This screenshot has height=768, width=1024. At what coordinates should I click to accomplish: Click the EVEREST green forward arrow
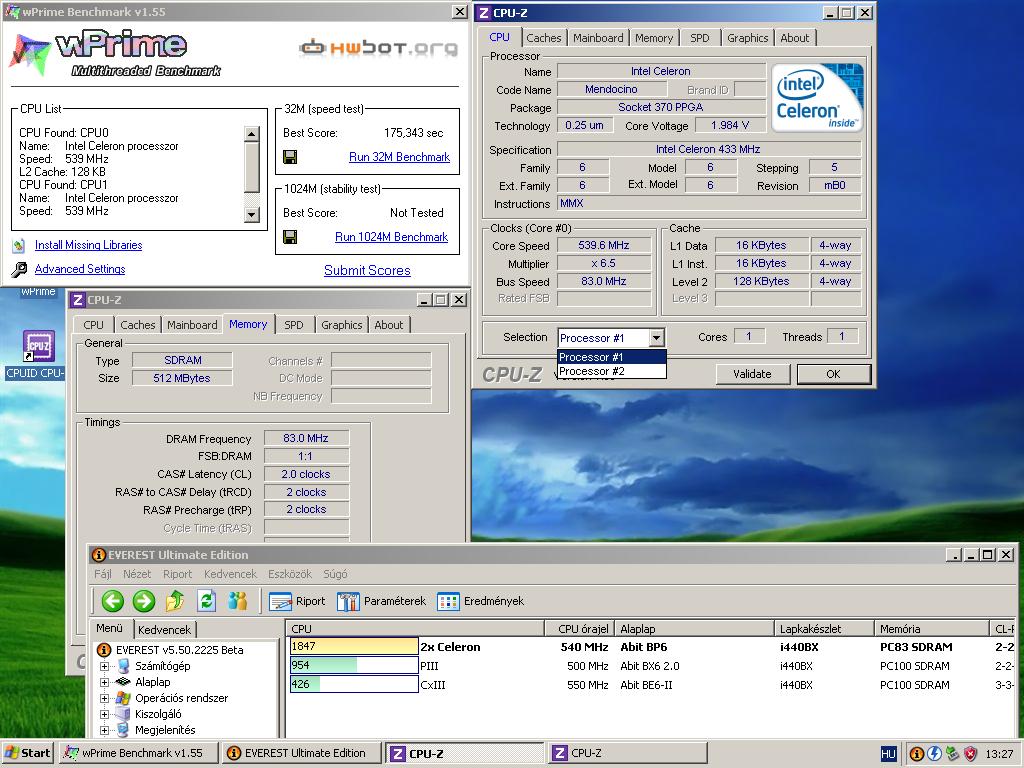[144, 601]
